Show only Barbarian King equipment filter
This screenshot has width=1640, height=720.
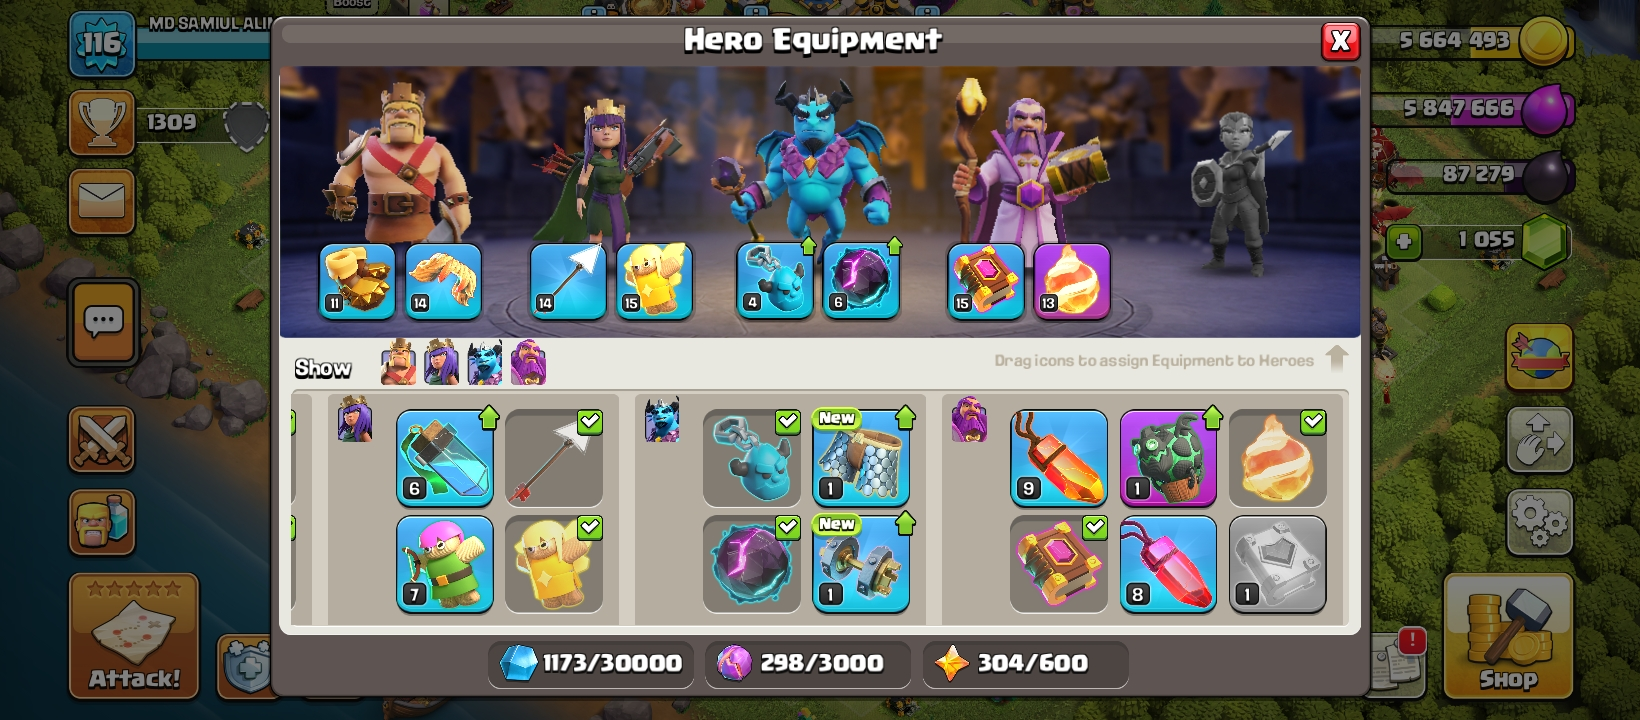tap(398, 362)
